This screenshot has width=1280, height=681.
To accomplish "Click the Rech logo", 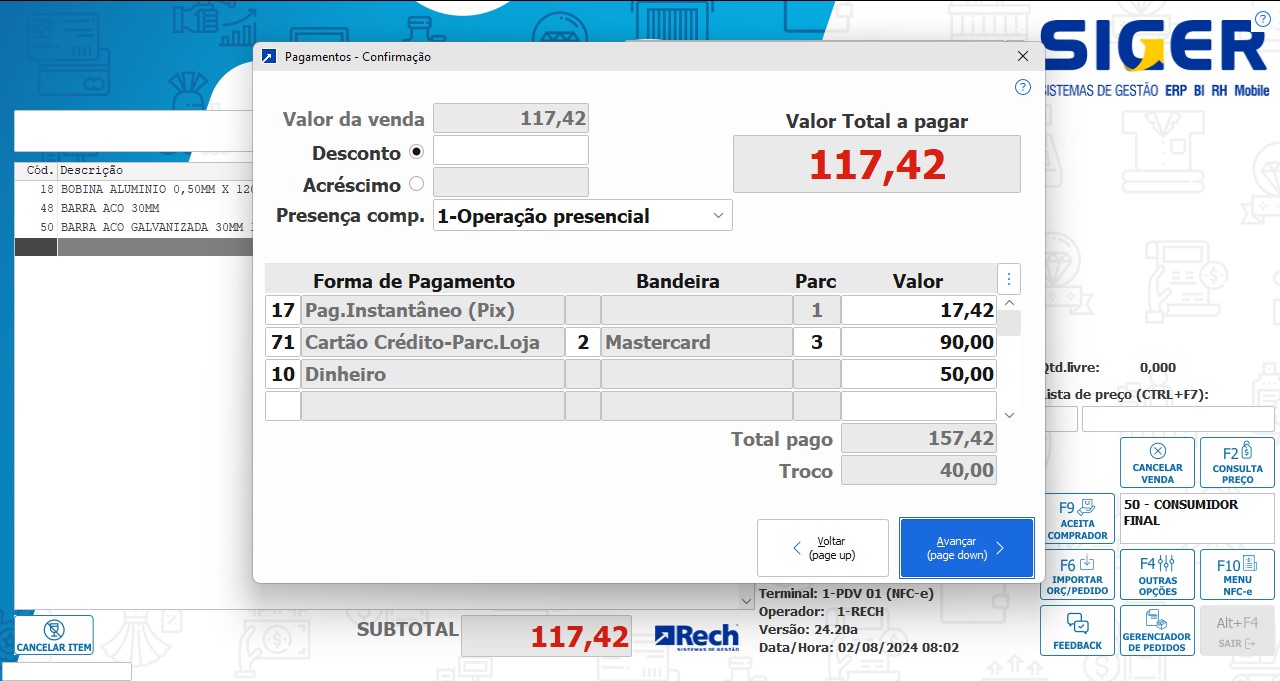I will [x=696, y=636].
